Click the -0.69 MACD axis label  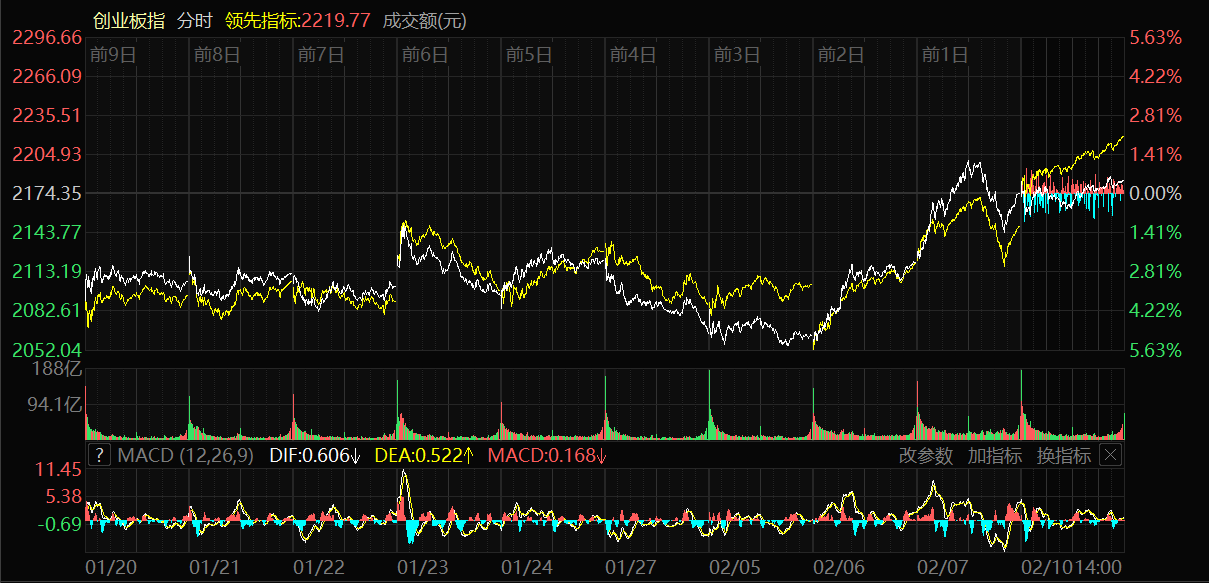click(x=58, y=524)
